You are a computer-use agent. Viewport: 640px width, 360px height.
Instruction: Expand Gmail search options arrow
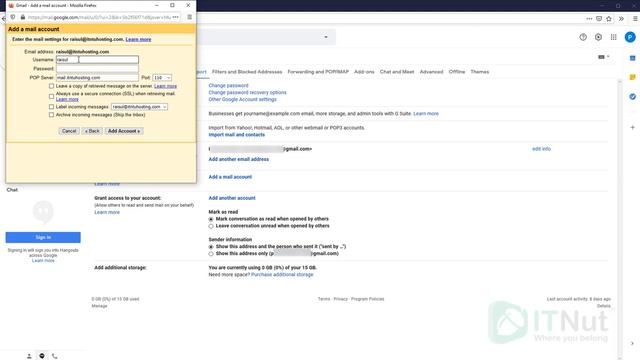[326, 37]
